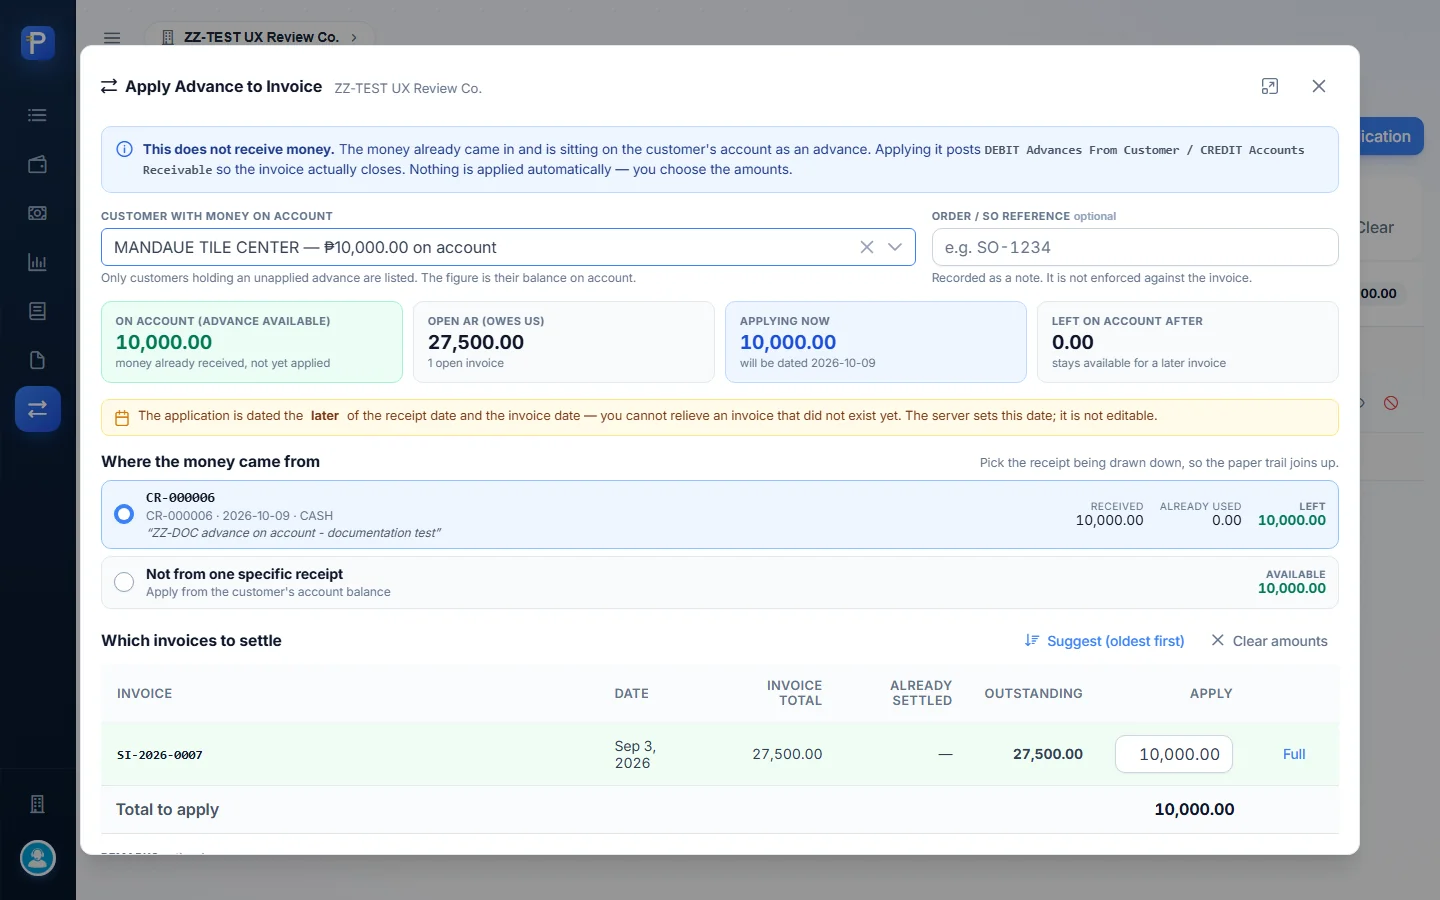
Task: Click the On Account advance available card
Action: 252,342
